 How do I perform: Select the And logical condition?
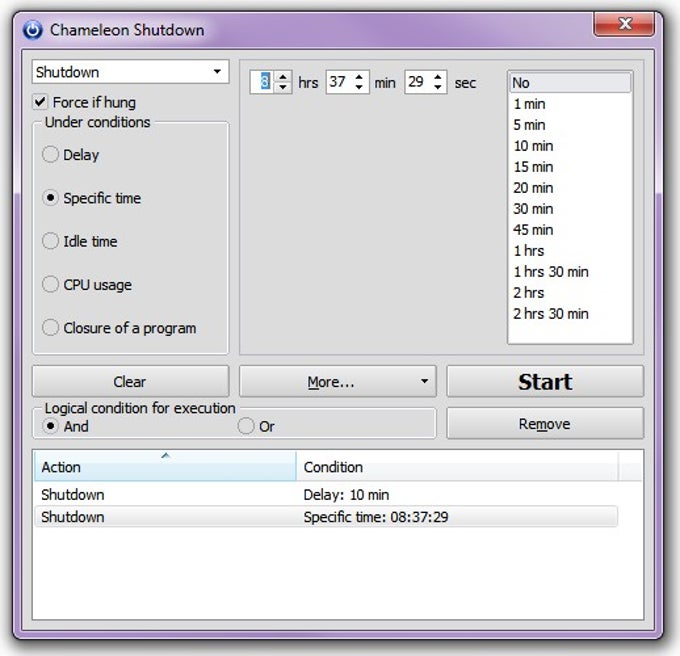coord(50,426)
